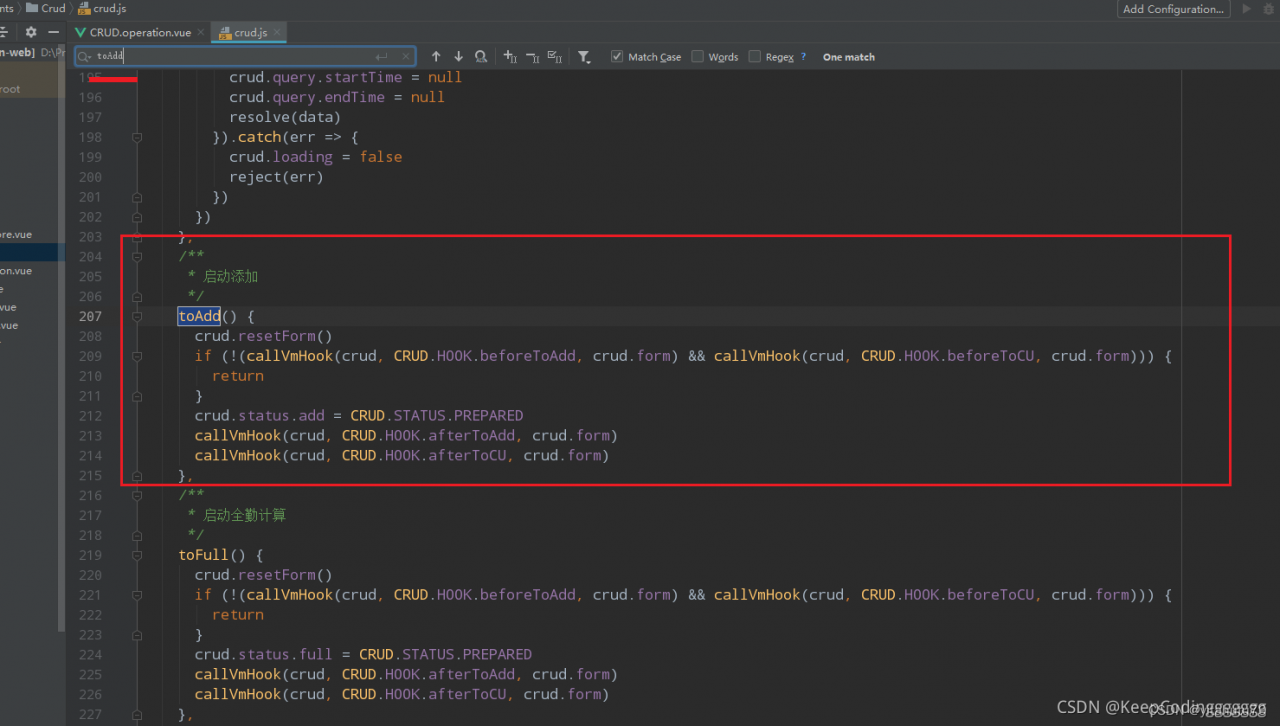Click the Find All usages magnifier icon
The width and height of the screenshot is (1280, 726).
[x=481, y=57]
